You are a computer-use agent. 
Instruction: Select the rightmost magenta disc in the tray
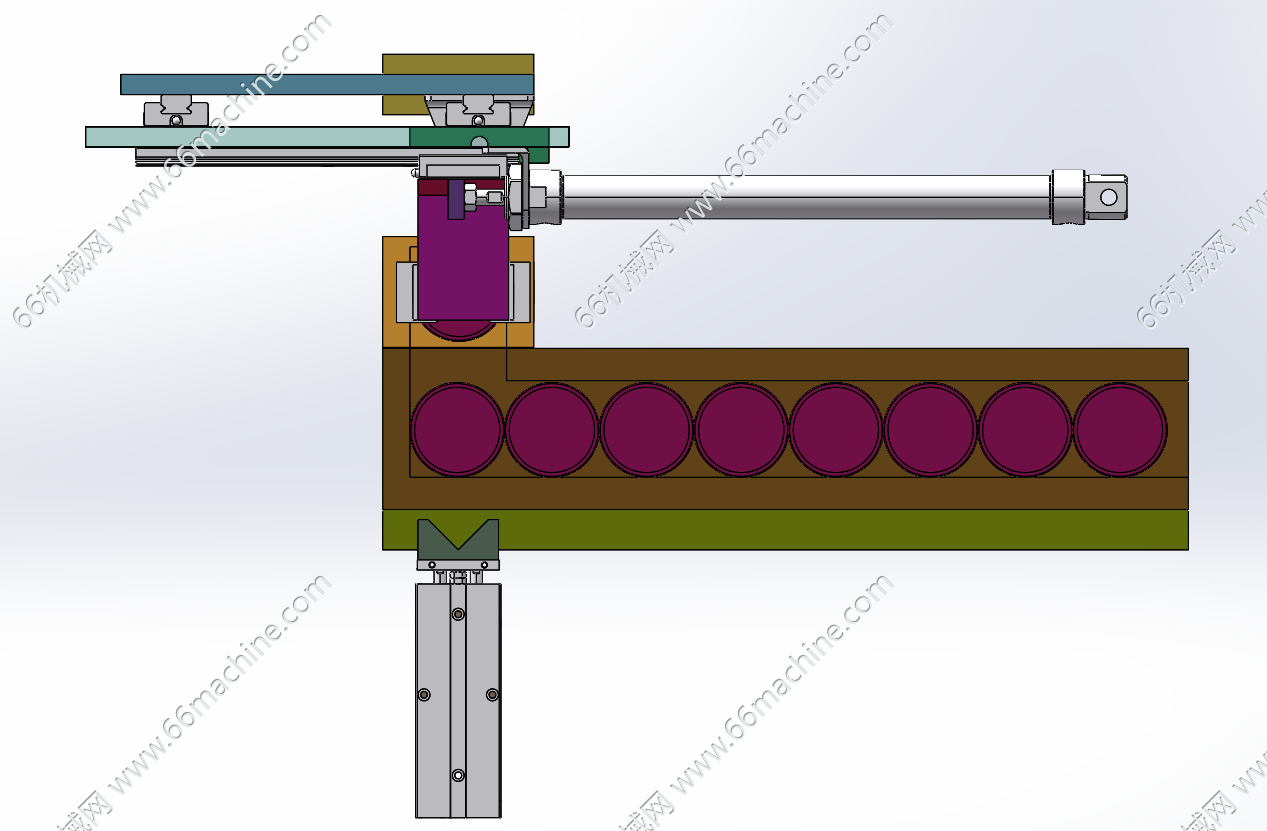point(1120,429)
